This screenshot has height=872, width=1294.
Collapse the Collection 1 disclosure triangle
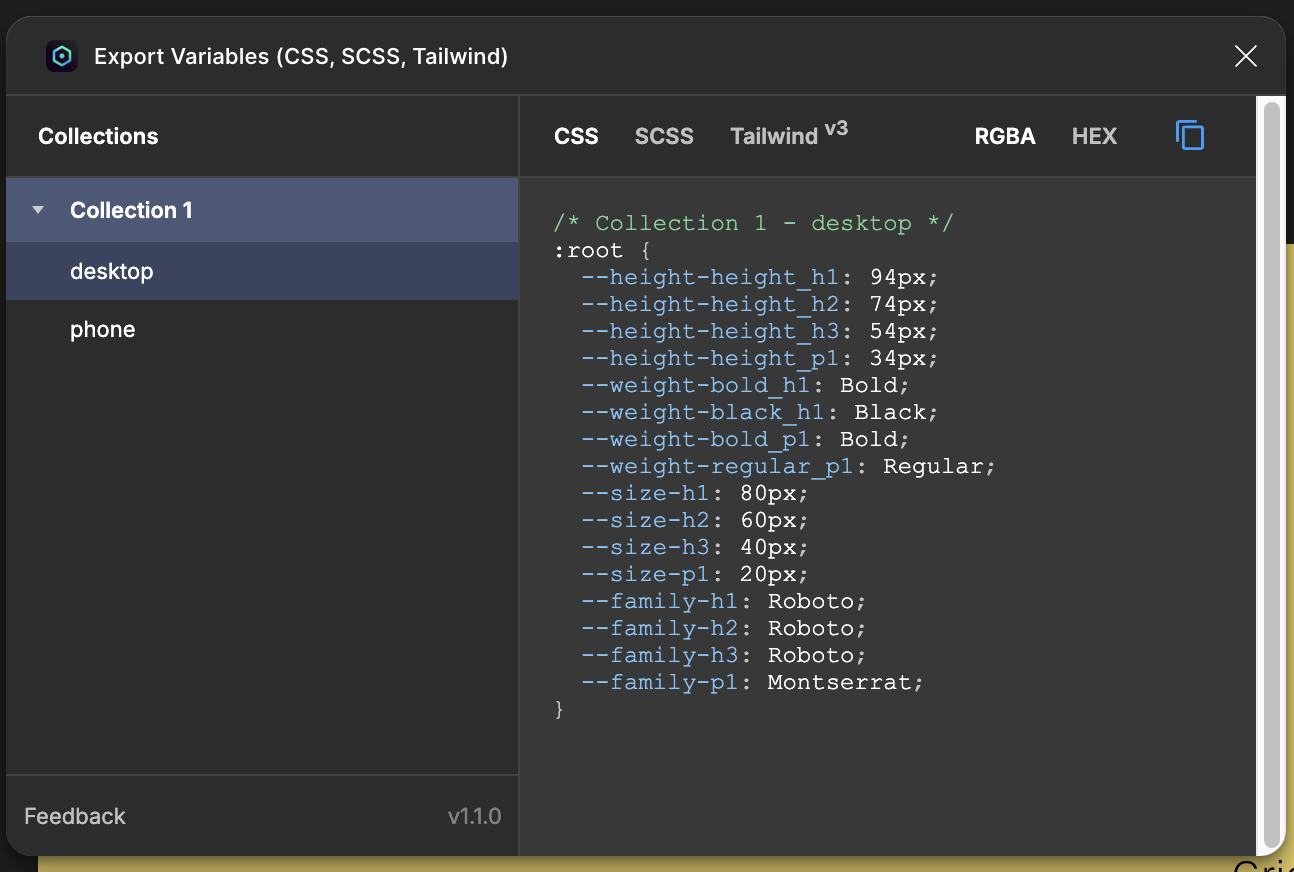click(38, 210)
